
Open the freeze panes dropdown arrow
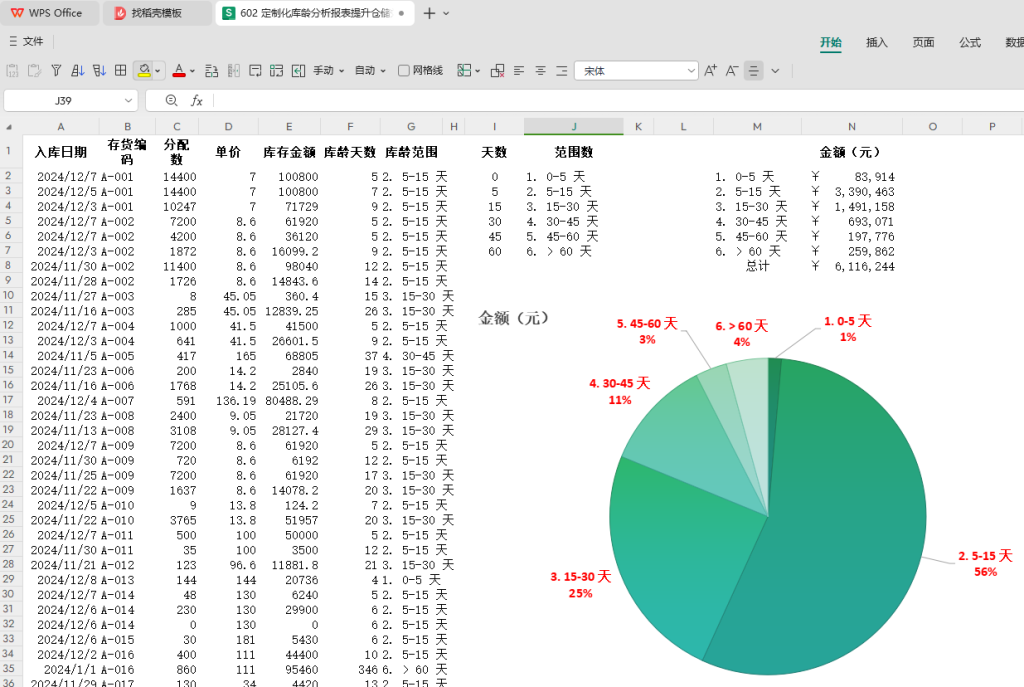pos(477,71)
